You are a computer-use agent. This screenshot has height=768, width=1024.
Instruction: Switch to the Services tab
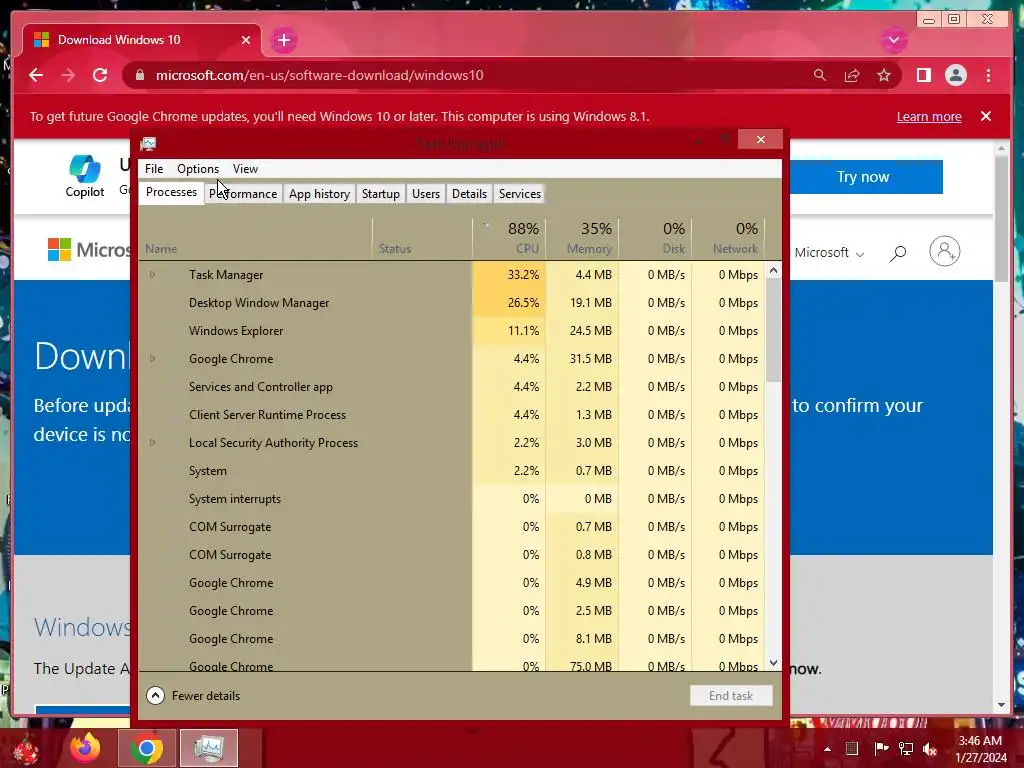point(520,194)
